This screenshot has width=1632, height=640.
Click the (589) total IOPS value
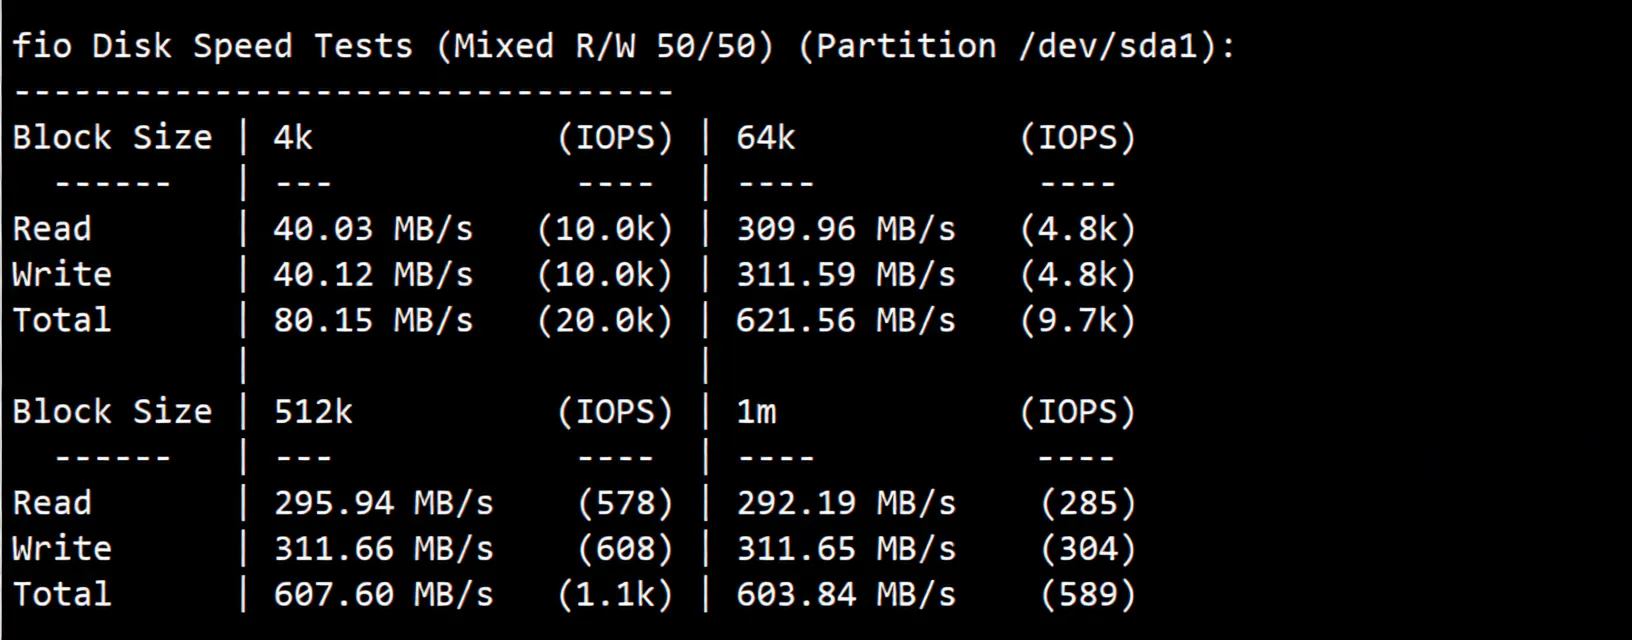click(1088, 594)
